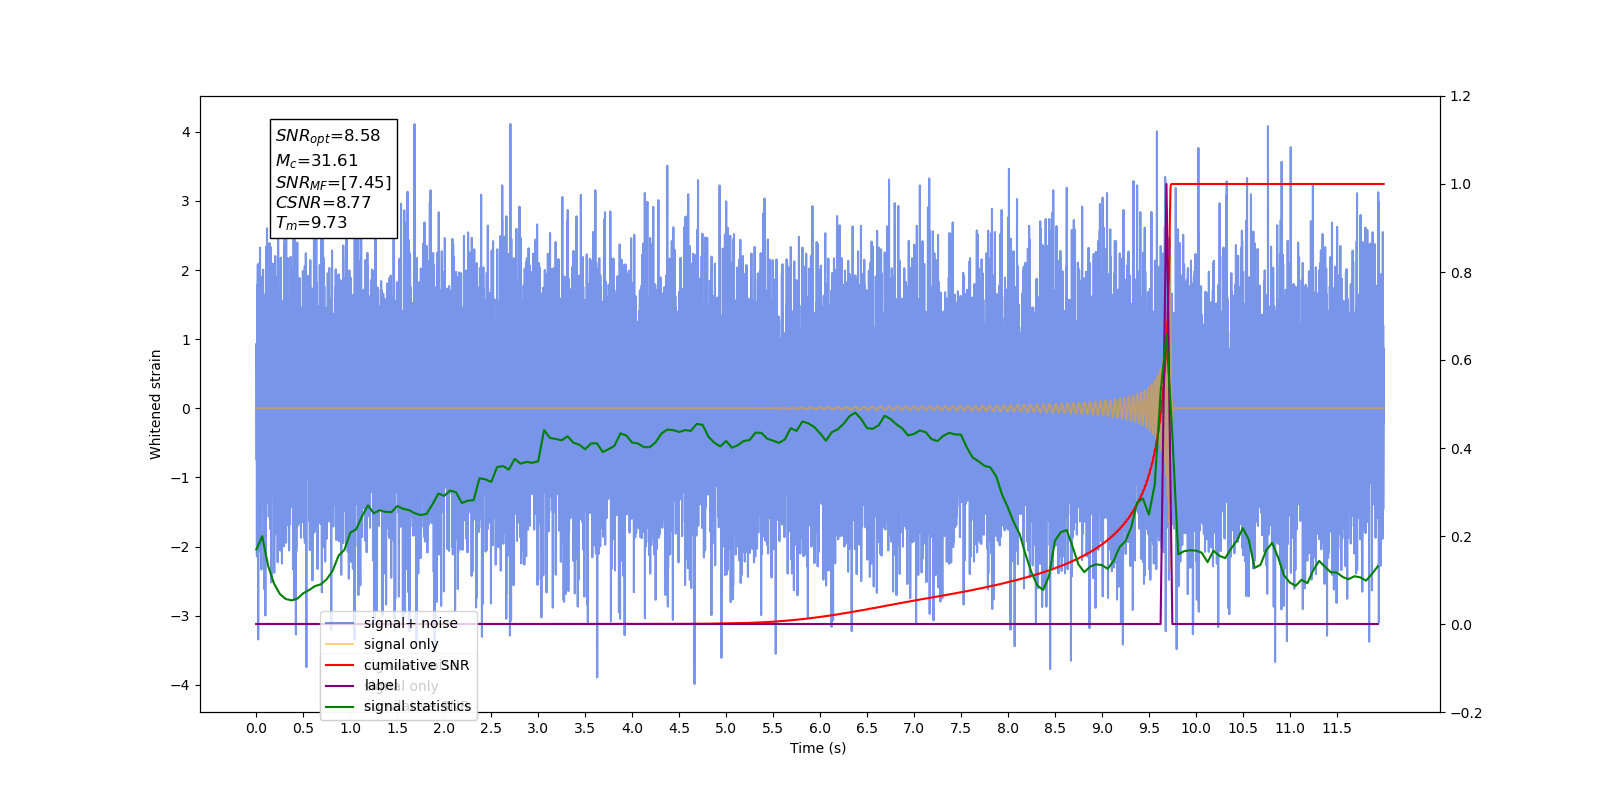Click the SNRMF=[7.45] annotation
The height and width of the screenshot is (800, 1600).
(334, 182)
